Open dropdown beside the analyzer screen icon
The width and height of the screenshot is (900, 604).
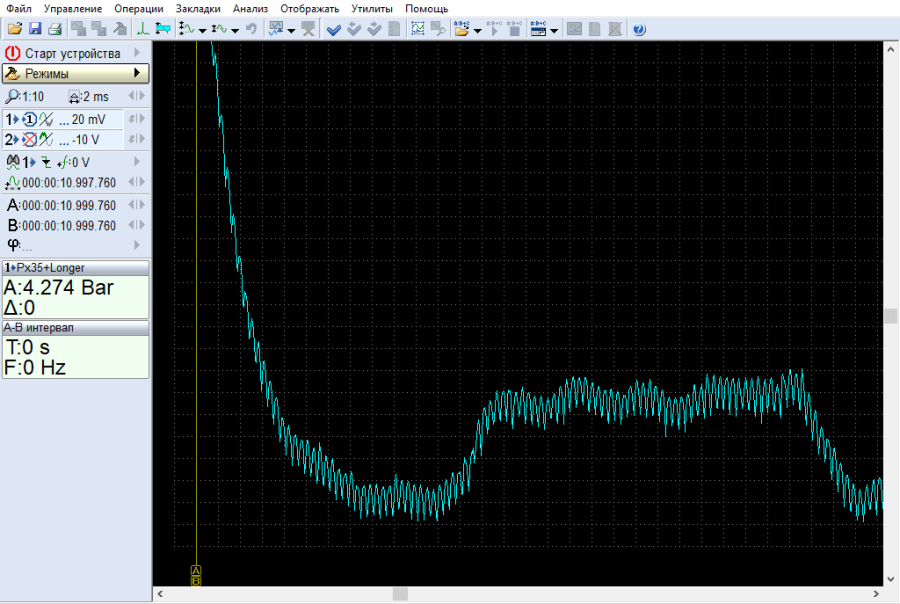coord(291,30)
